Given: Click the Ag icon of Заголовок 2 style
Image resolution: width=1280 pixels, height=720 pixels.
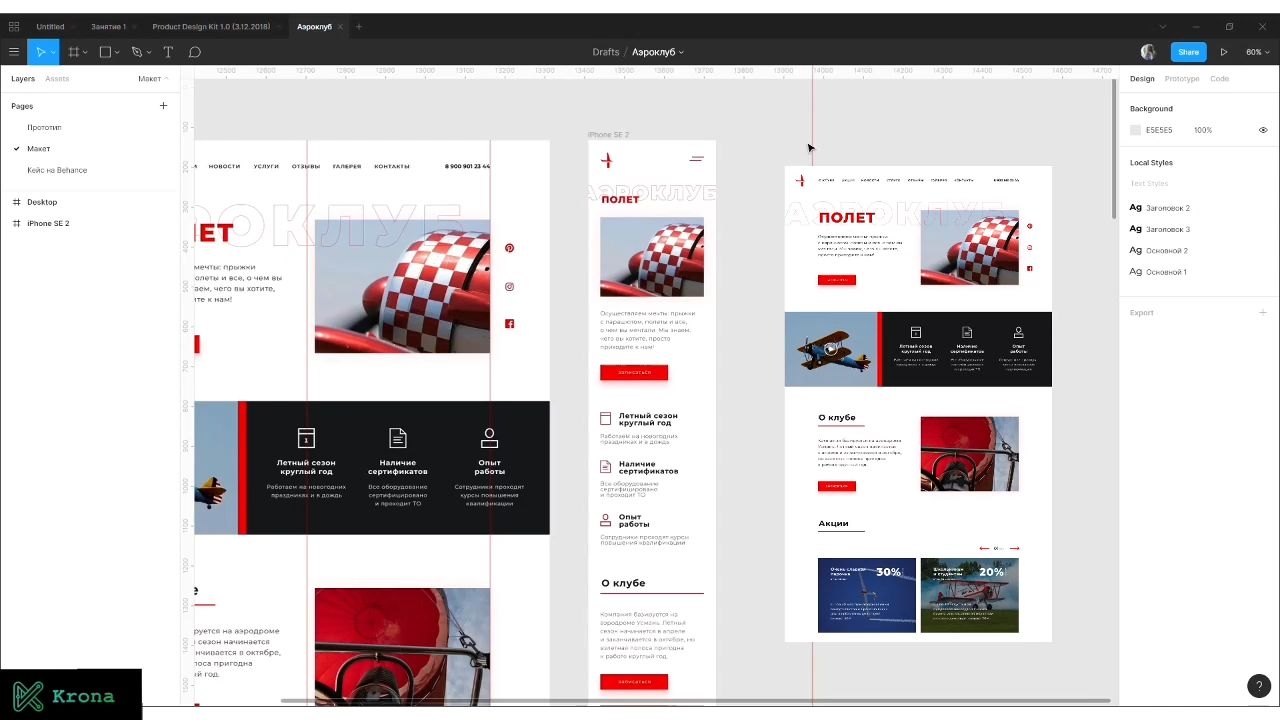Looking at the screenshot, I should tap(1136, 208).
